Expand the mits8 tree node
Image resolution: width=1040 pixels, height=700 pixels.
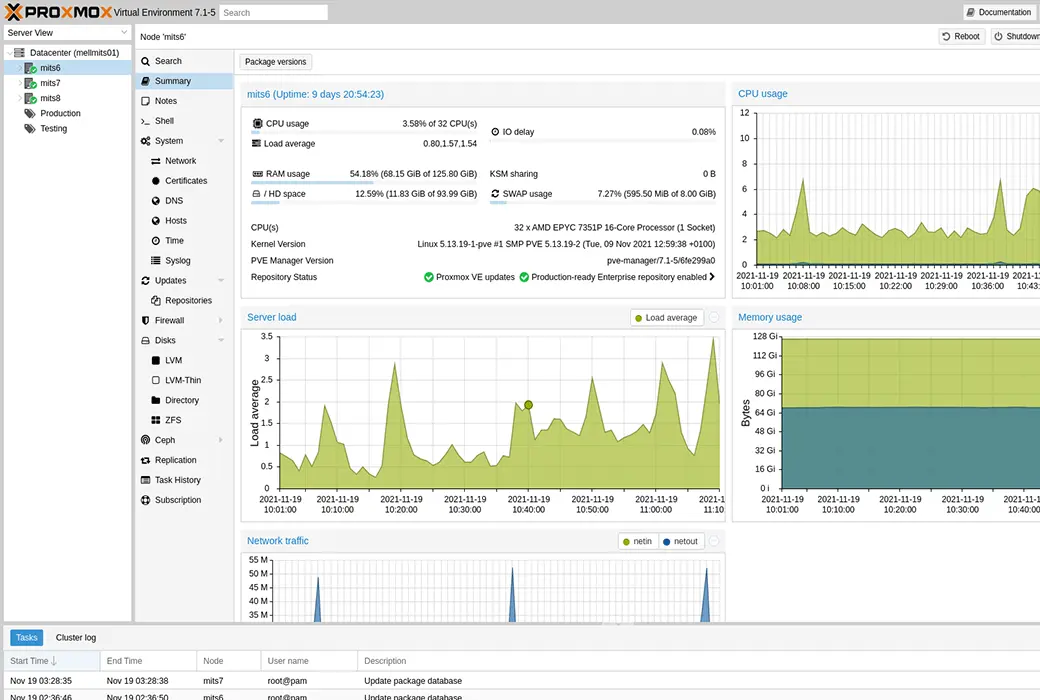20,98
